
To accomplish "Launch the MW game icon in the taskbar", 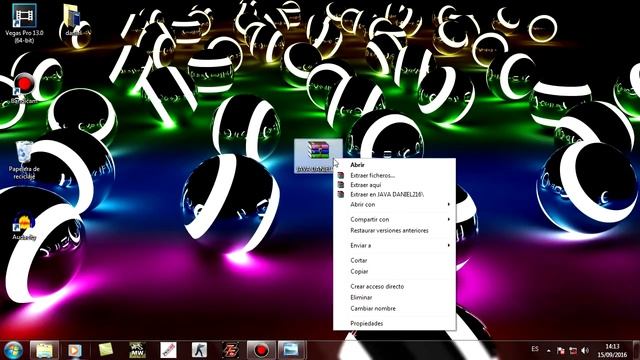I will click(137, 350).
